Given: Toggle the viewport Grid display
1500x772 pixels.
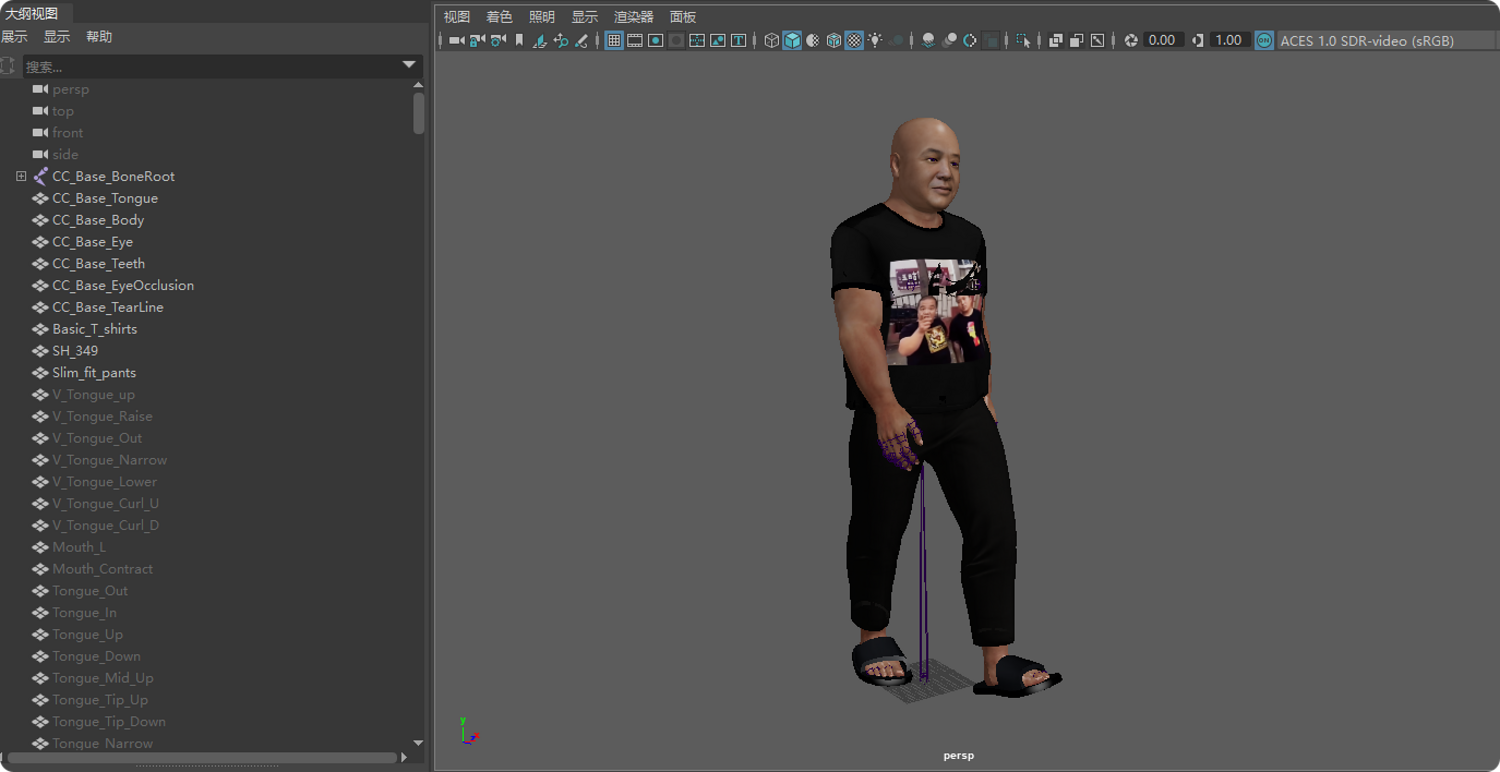Looking at the screenshot, I should [x=614, y=41].
